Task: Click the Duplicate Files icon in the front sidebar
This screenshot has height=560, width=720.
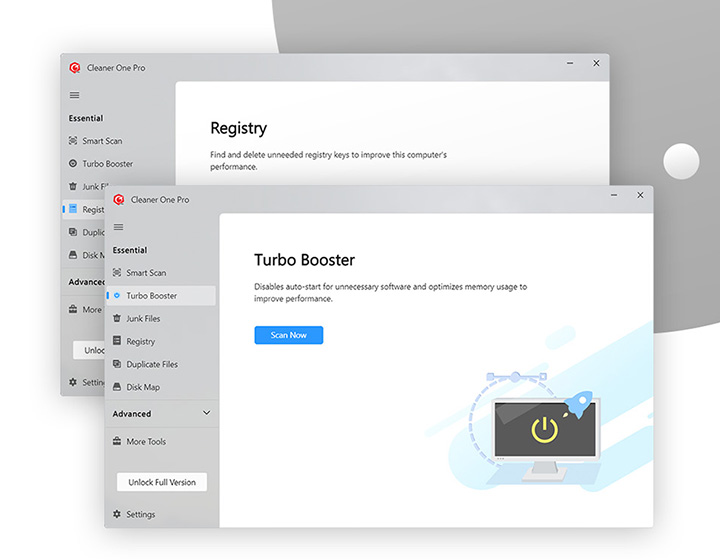Action: coord(117,365)
